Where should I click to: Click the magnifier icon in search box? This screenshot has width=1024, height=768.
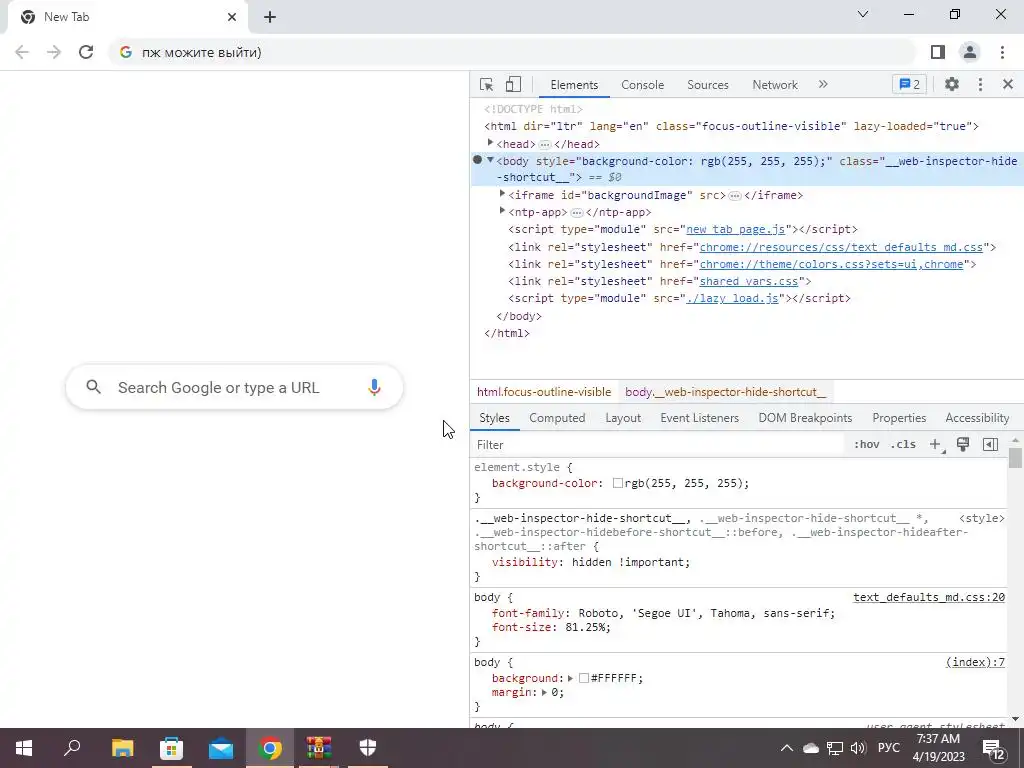[x=93, y=387]
